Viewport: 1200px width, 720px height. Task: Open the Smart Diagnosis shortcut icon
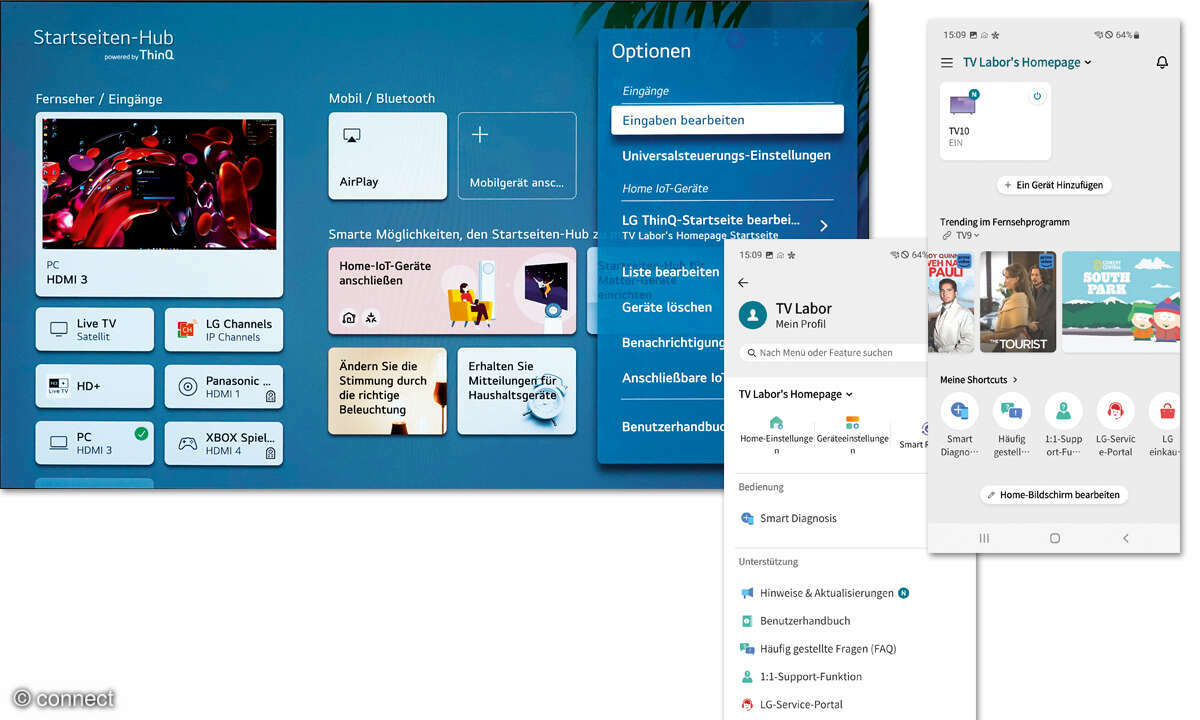coord(959,411)
